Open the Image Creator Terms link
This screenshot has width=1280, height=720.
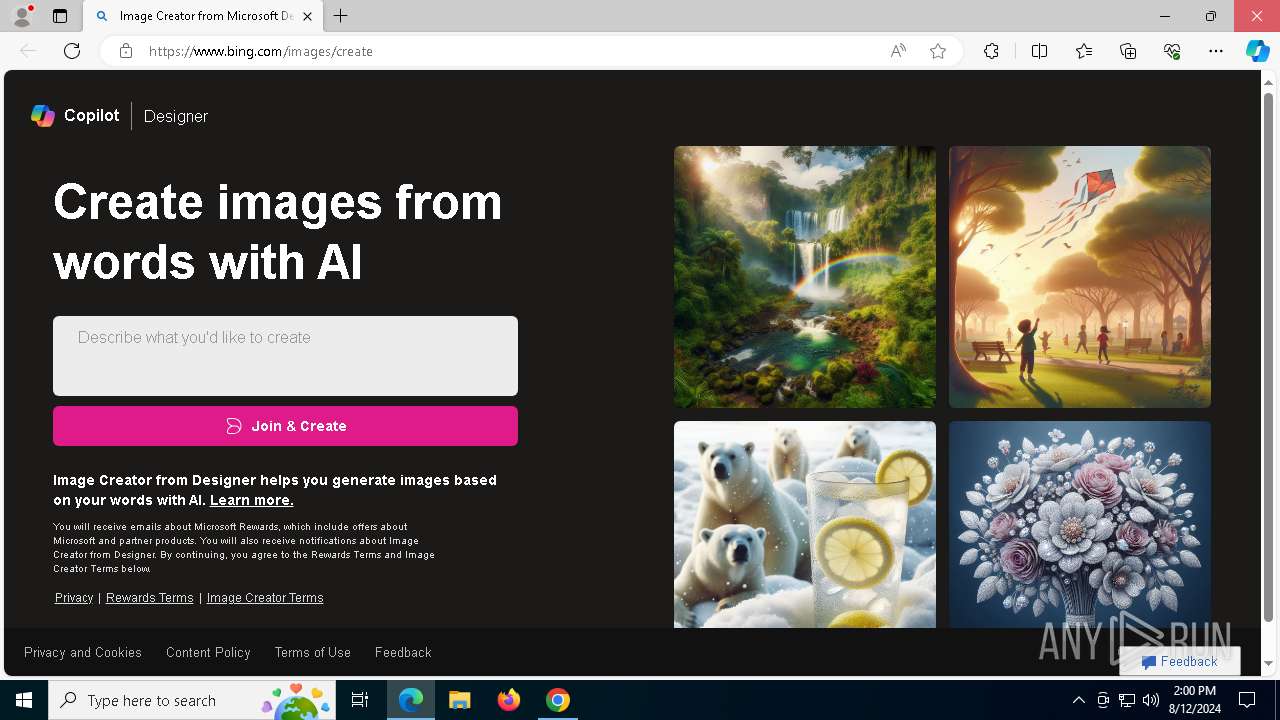coord(265,598)
